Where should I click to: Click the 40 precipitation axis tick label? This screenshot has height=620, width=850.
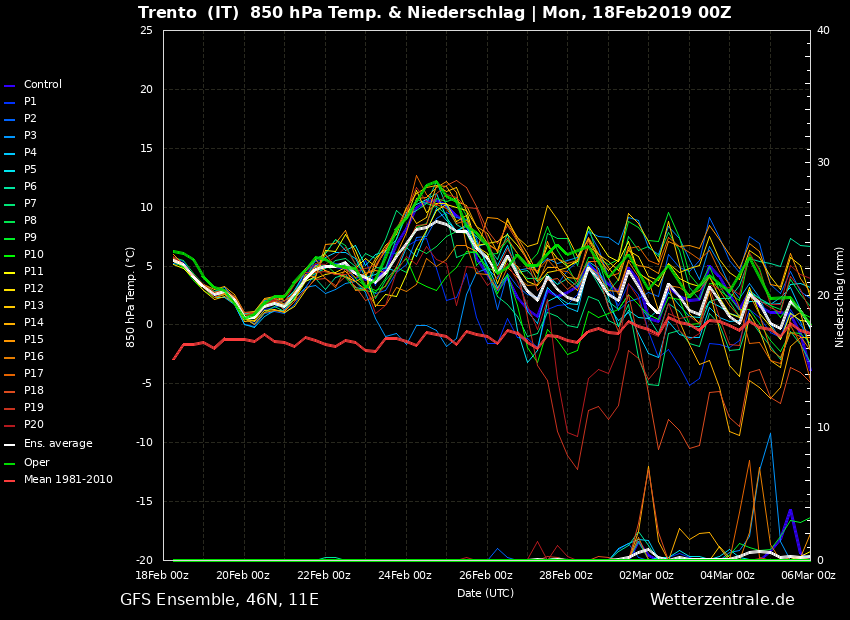tap(823, 30)
